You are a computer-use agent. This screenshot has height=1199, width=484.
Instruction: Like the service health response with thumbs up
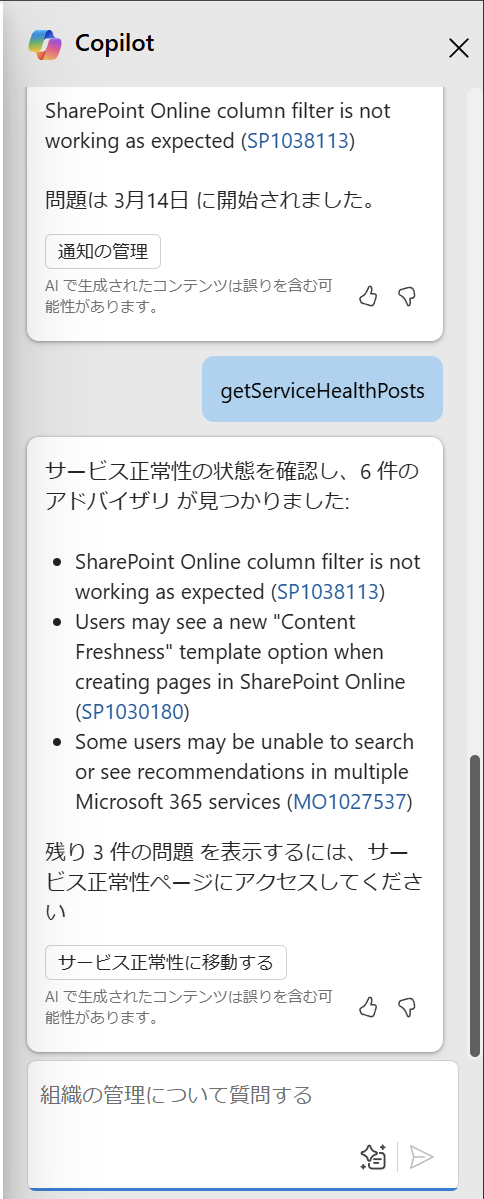369,1008
